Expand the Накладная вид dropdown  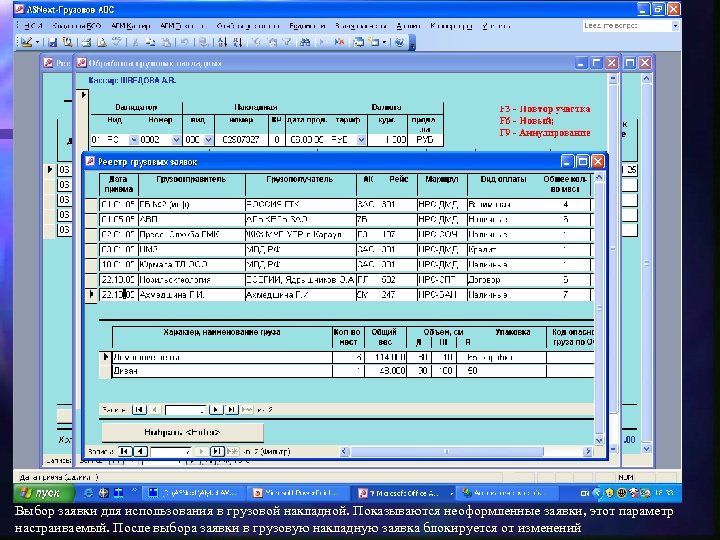208,140
